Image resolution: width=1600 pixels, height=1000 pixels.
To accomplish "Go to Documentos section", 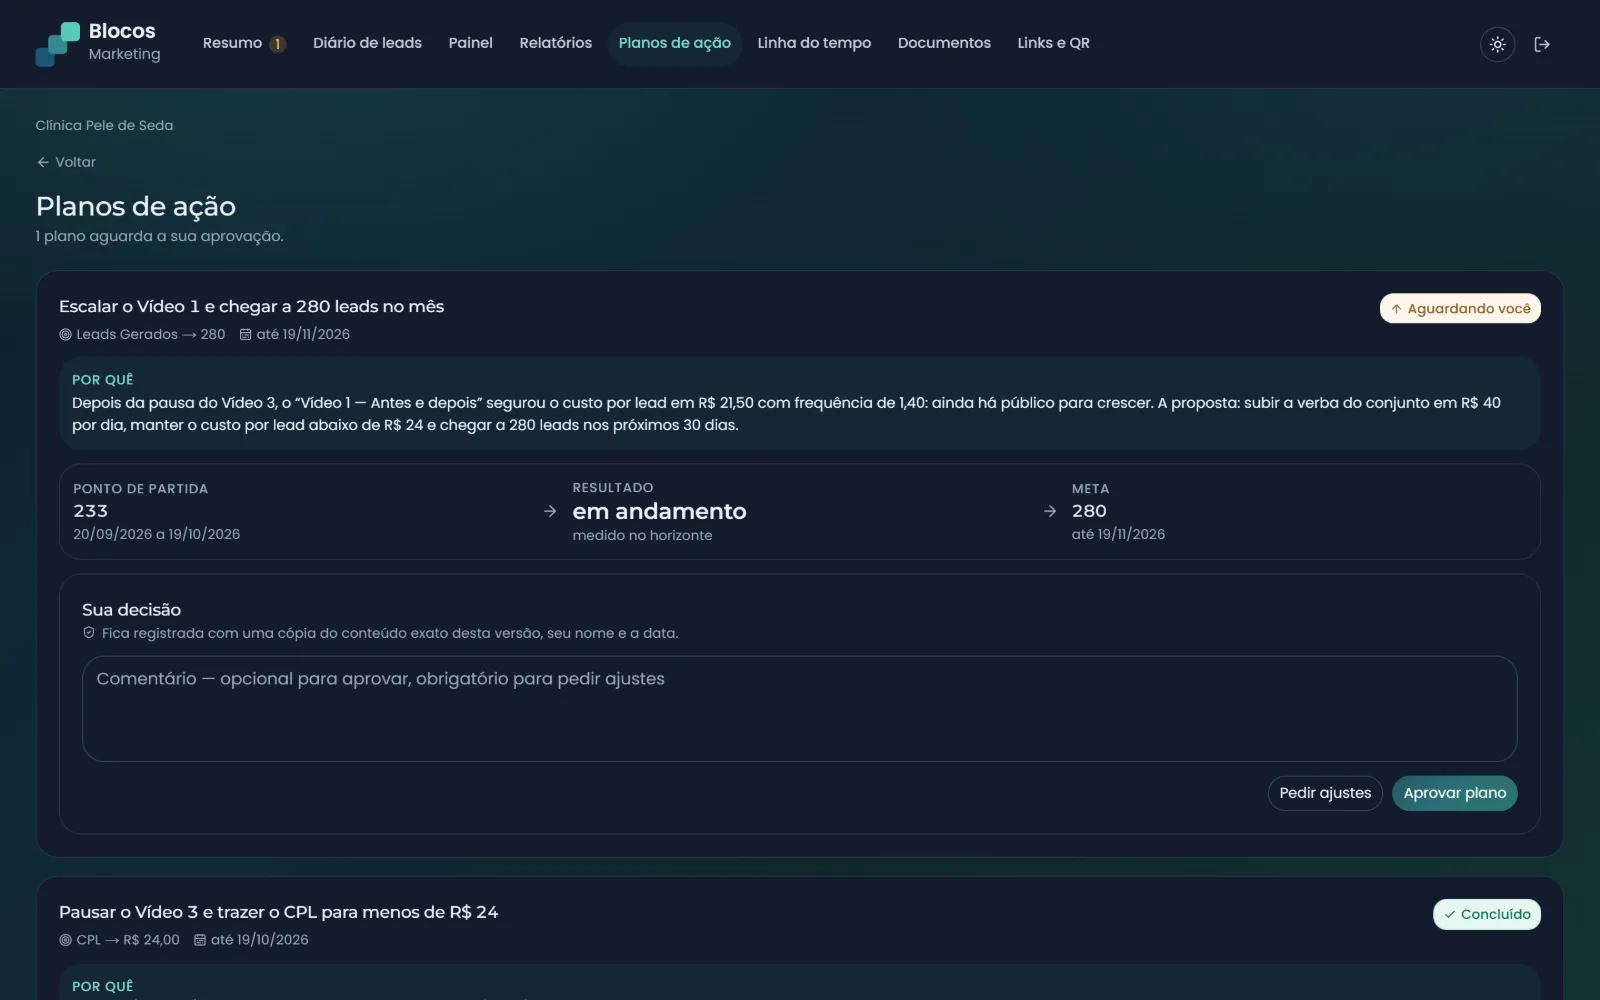I will coord(944,43).
